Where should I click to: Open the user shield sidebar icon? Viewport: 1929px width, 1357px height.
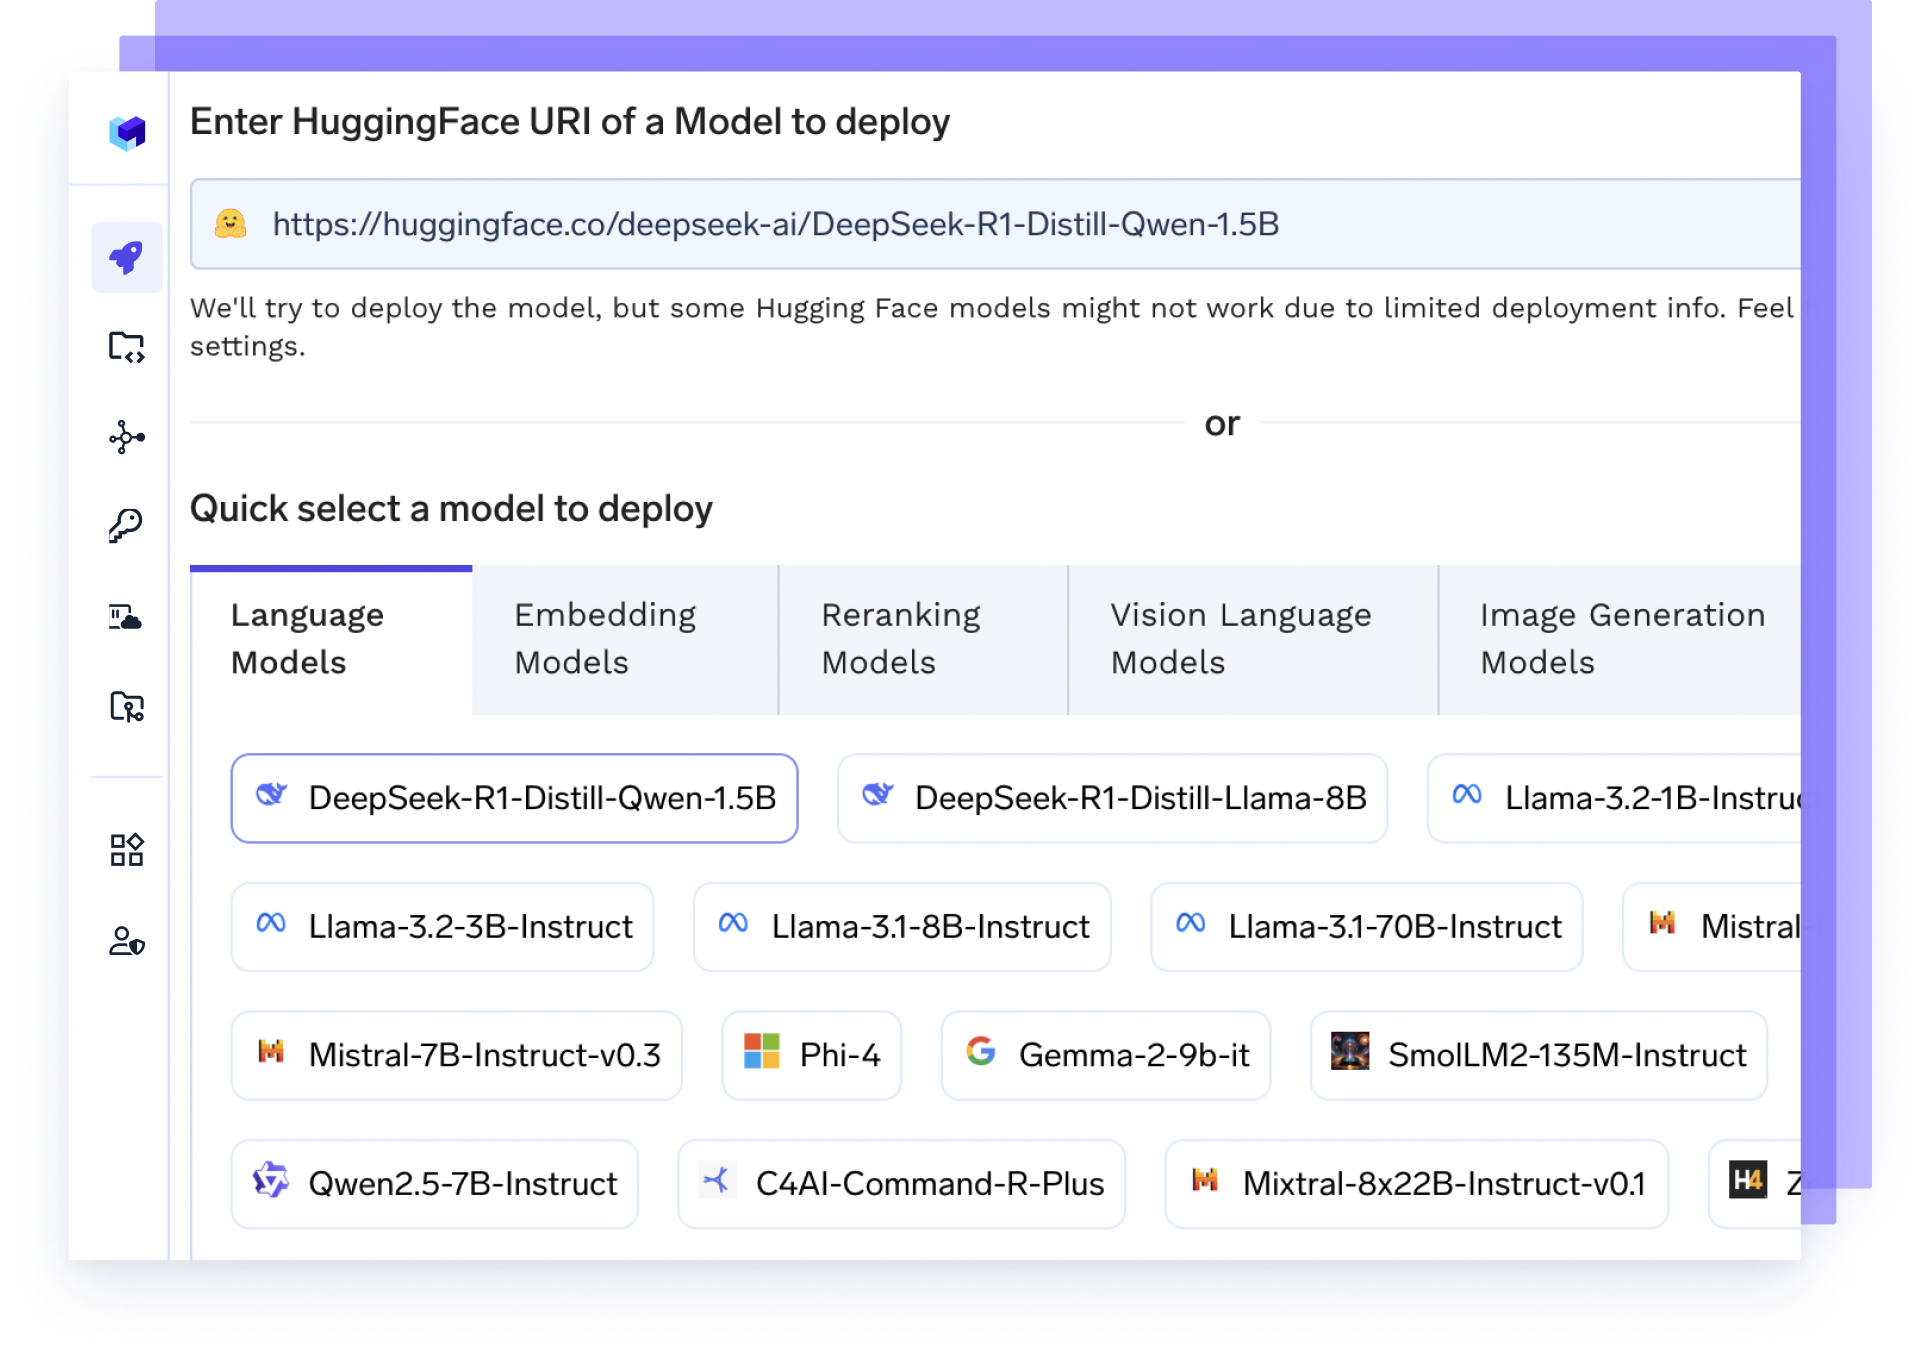(127, 941)
